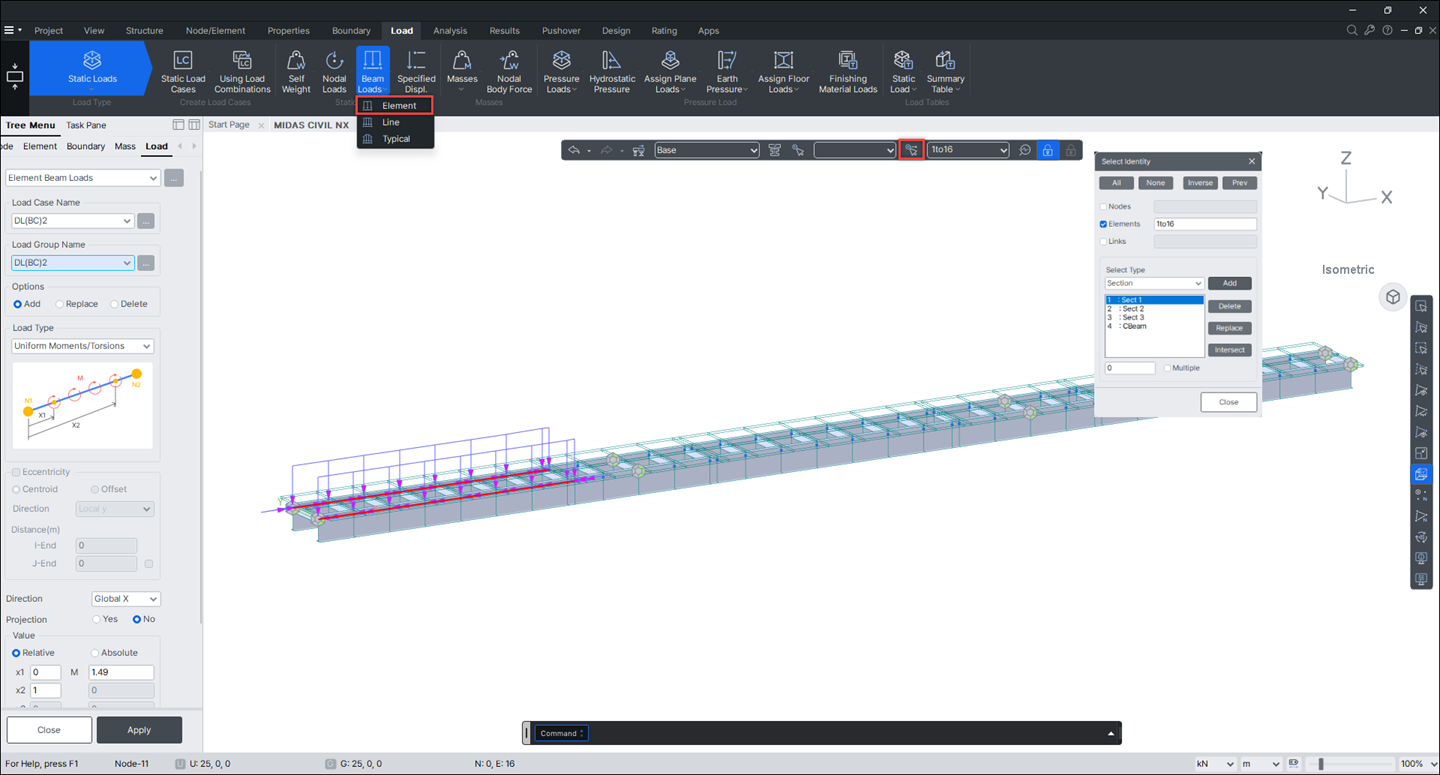Viewport: 1440px width, 775px height.
Task: Enable the Nodes checkbox in Select Identity
Action: click(x=1104, y=207)
